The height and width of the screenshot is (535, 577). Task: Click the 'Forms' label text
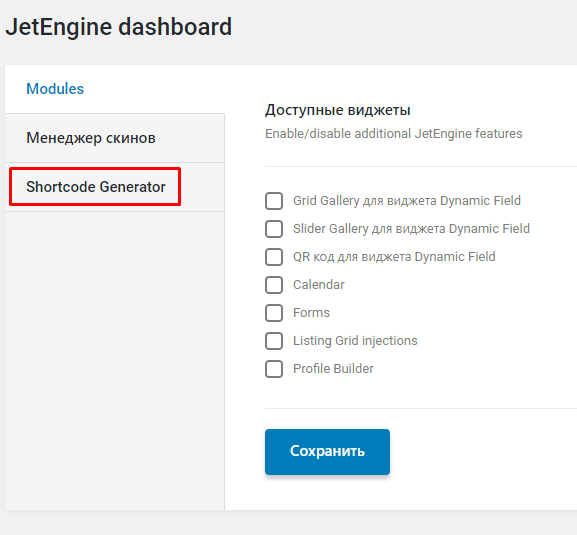click(311, 313)
